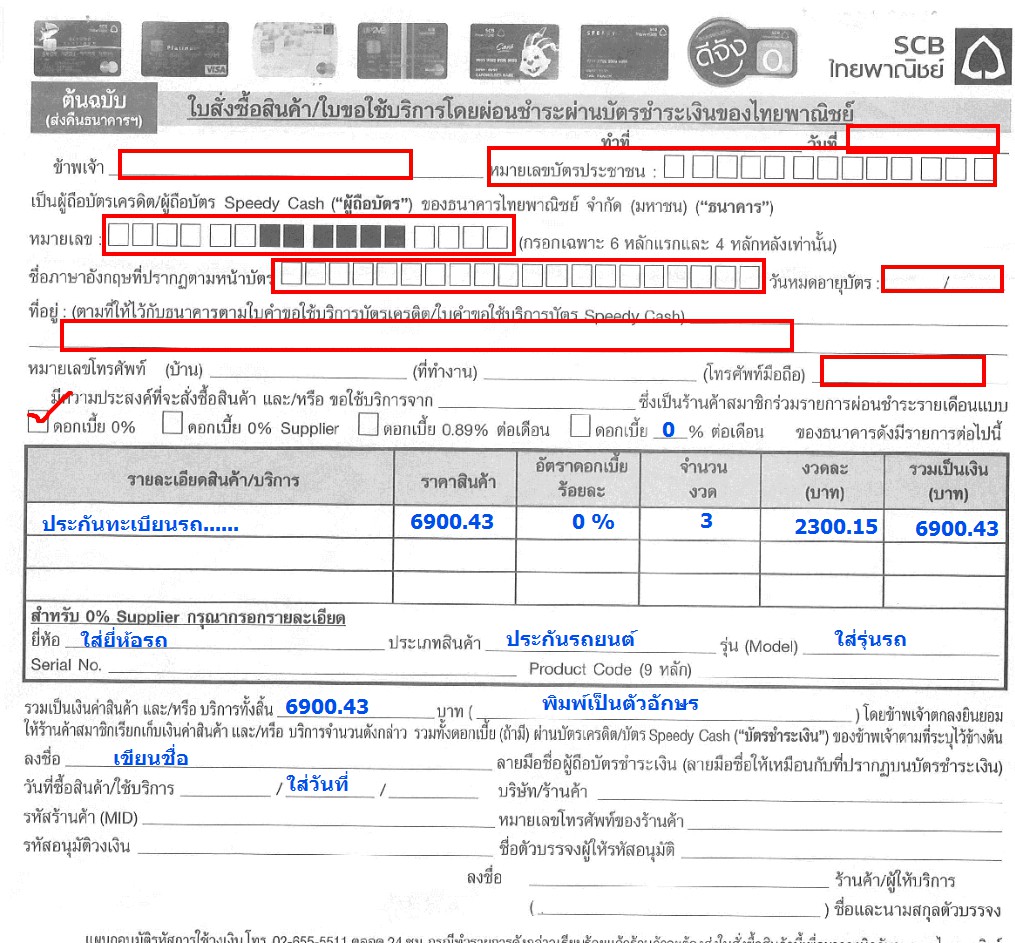The height and width of the screenshot is (943, 1015).
Task: Select the dark Speedy card image
Action: (x=624, y=52)
